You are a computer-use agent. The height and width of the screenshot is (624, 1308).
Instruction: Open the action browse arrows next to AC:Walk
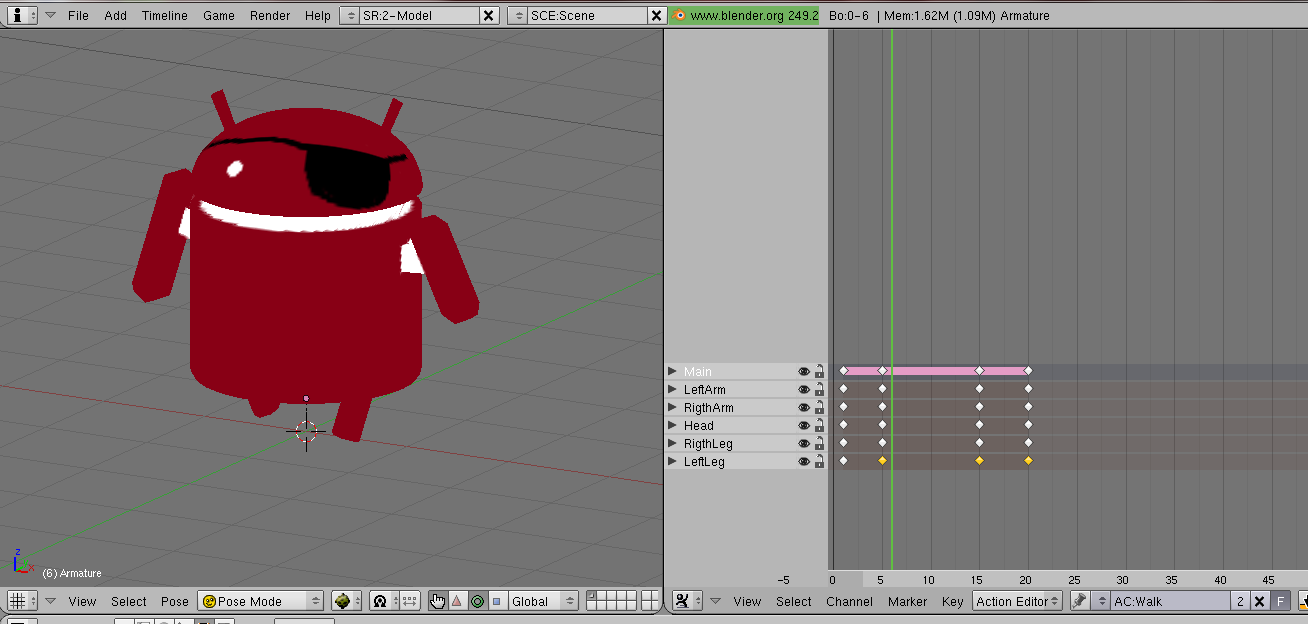click(1102, 601)
